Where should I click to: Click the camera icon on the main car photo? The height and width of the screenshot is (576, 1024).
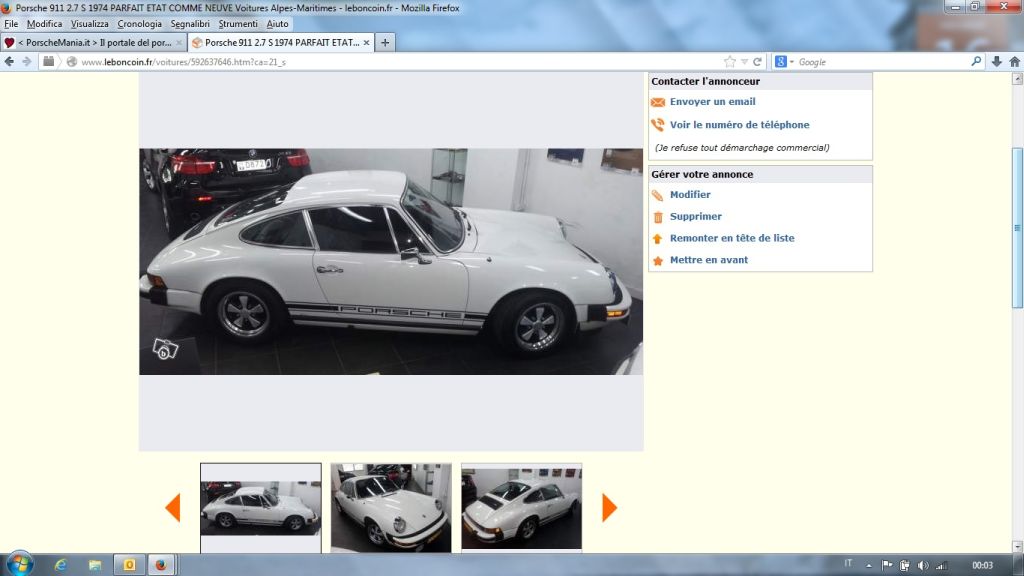(165, 349)
